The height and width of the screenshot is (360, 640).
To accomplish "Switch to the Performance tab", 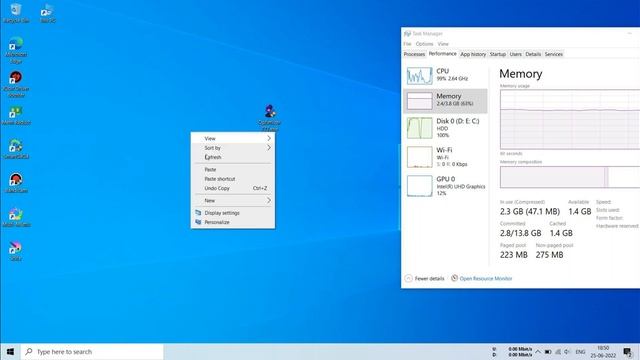I will [x=442, y=53].
